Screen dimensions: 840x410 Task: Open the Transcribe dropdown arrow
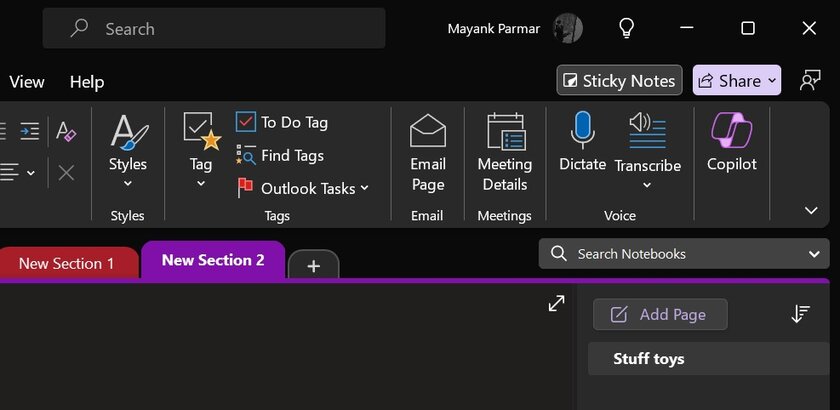pyautogui.click(x=647, y=185)
